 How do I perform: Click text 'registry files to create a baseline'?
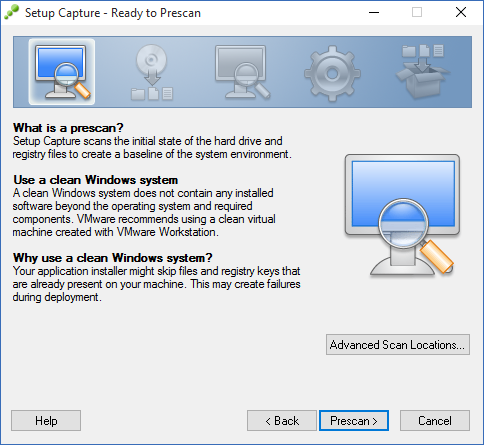point(88,154)
